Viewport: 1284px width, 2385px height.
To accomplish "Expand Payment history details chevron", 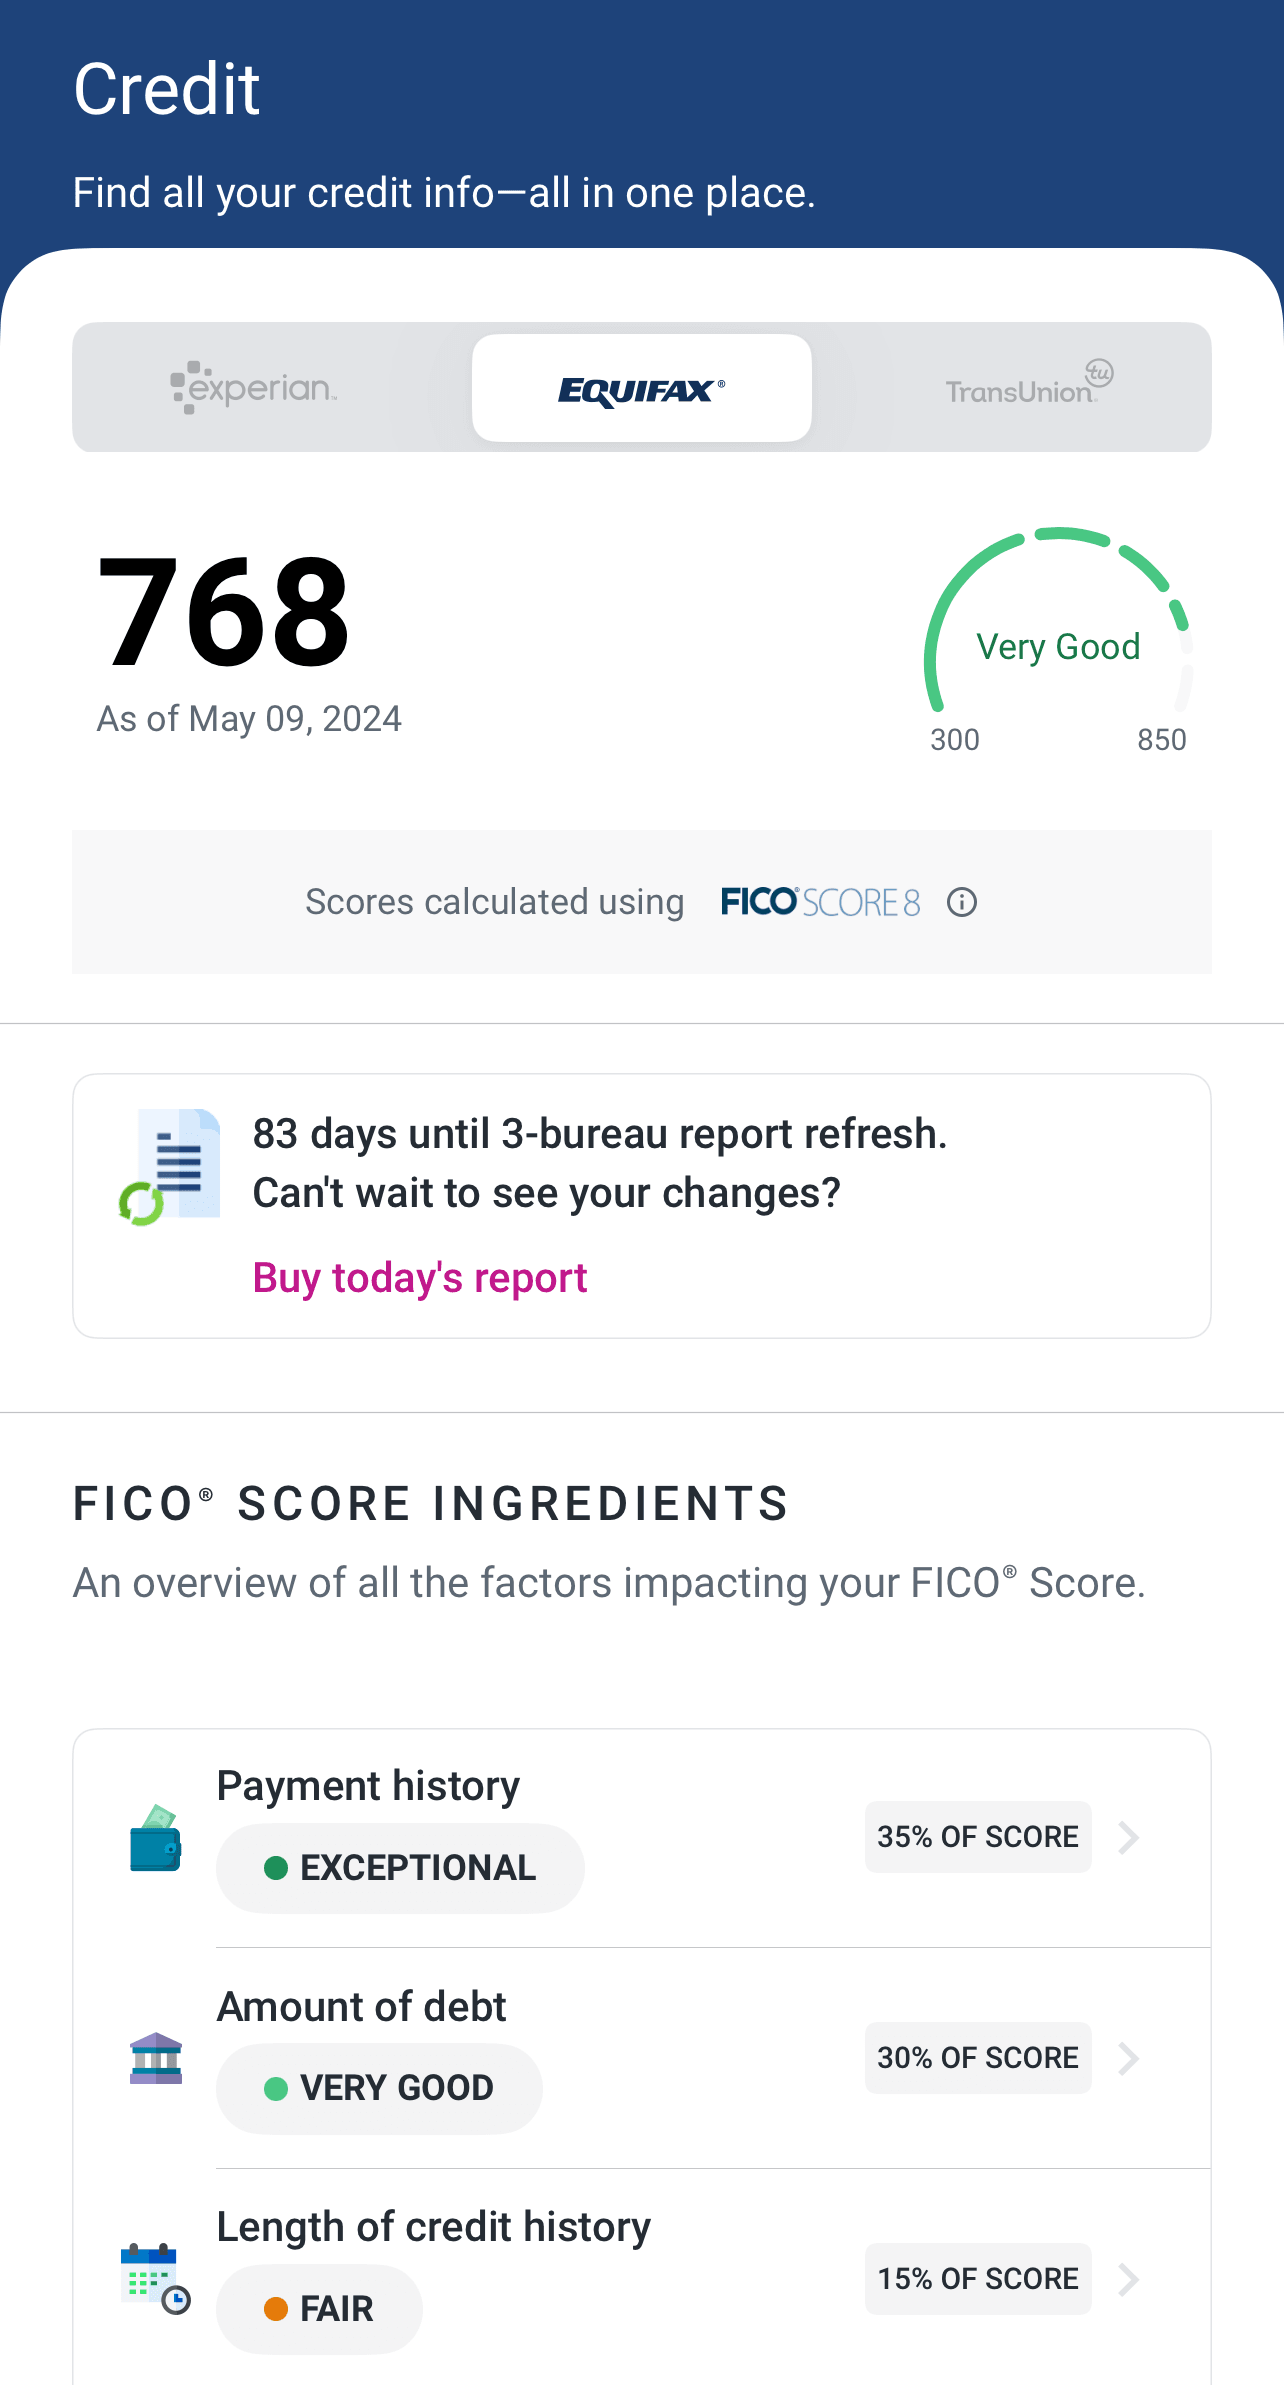I will coord(1129,1837).
